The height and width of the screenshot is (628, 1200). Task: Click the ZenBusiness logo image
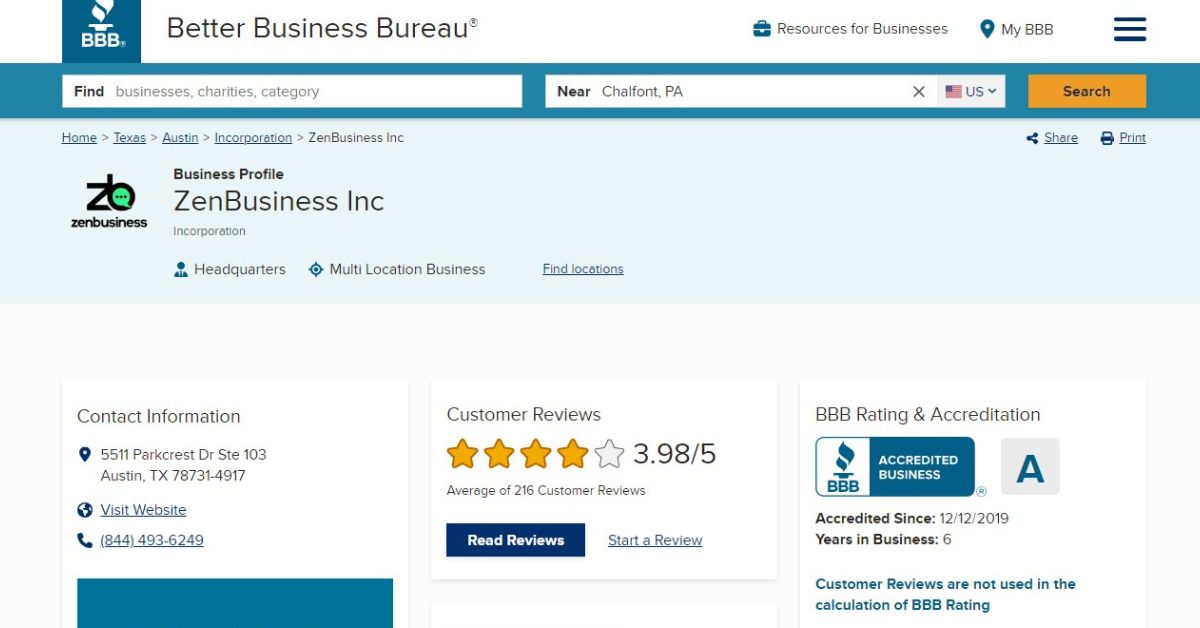tap(109, 201)
